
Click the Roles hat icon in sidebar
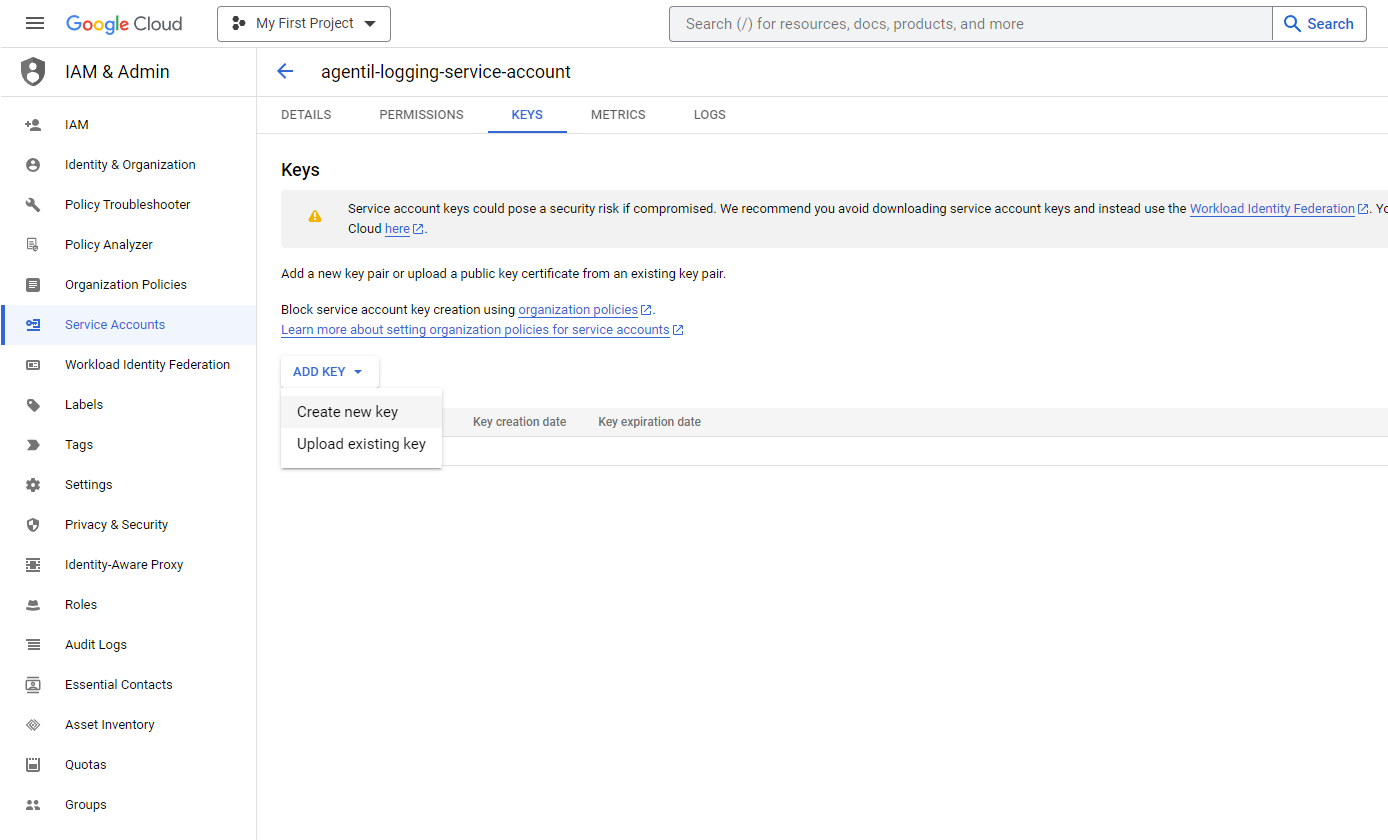33,605
